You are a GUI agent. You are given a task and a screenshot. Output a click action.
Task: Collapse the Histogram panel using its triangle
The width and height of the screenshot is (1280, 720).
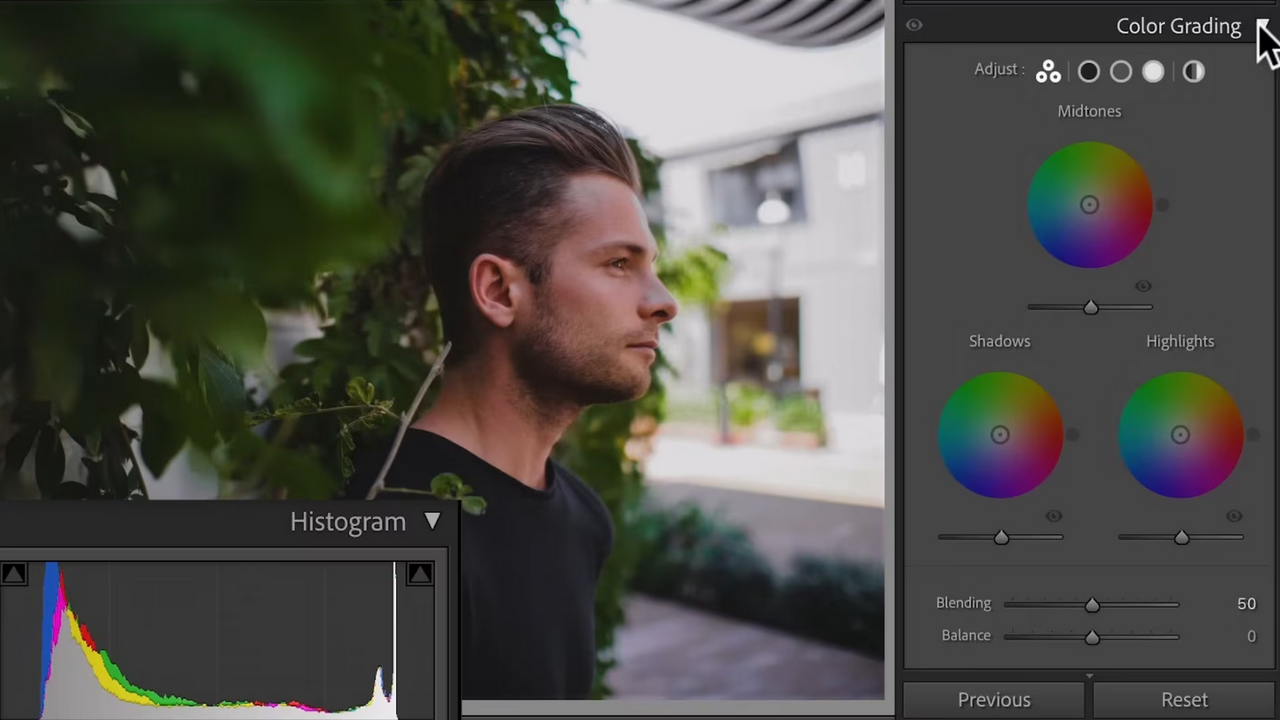coord(432,521)
